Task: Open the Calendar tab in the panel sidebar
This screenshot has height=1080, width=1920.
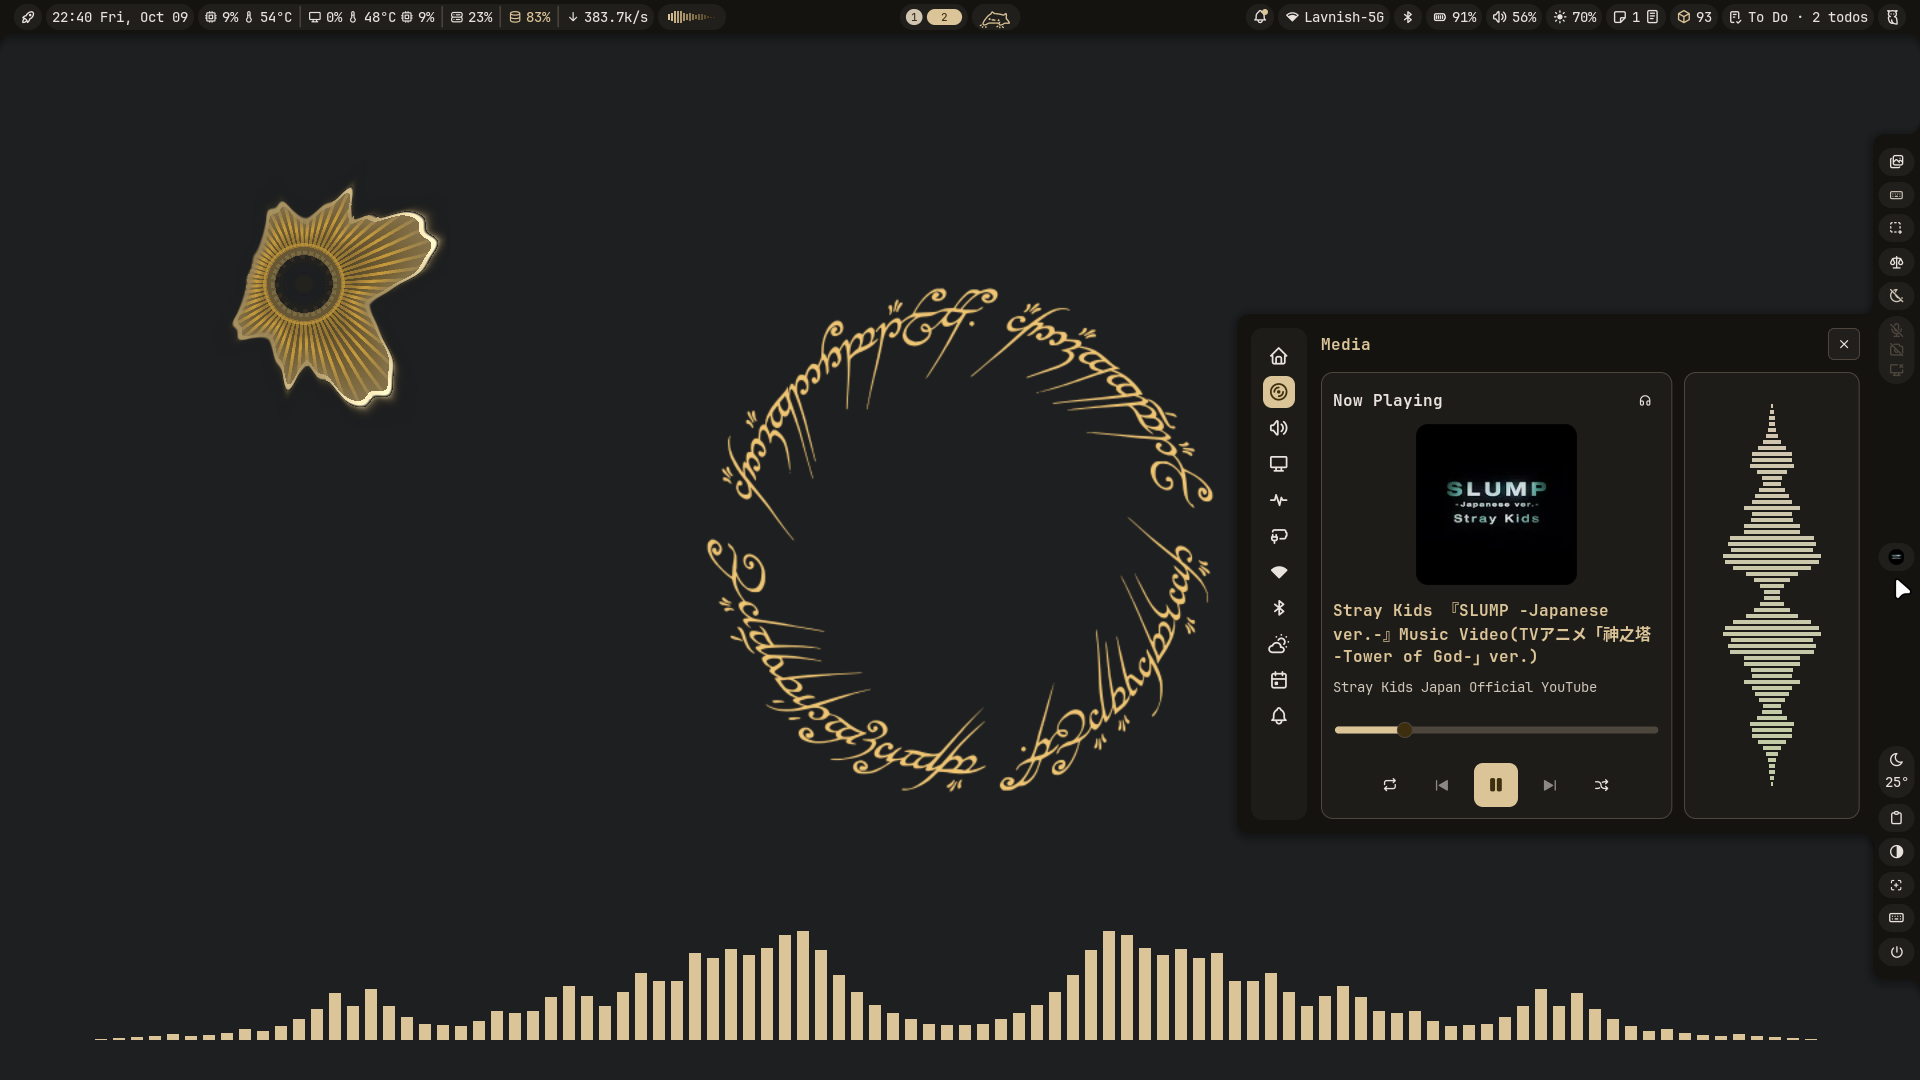Action: click(x=1278, y=680)
